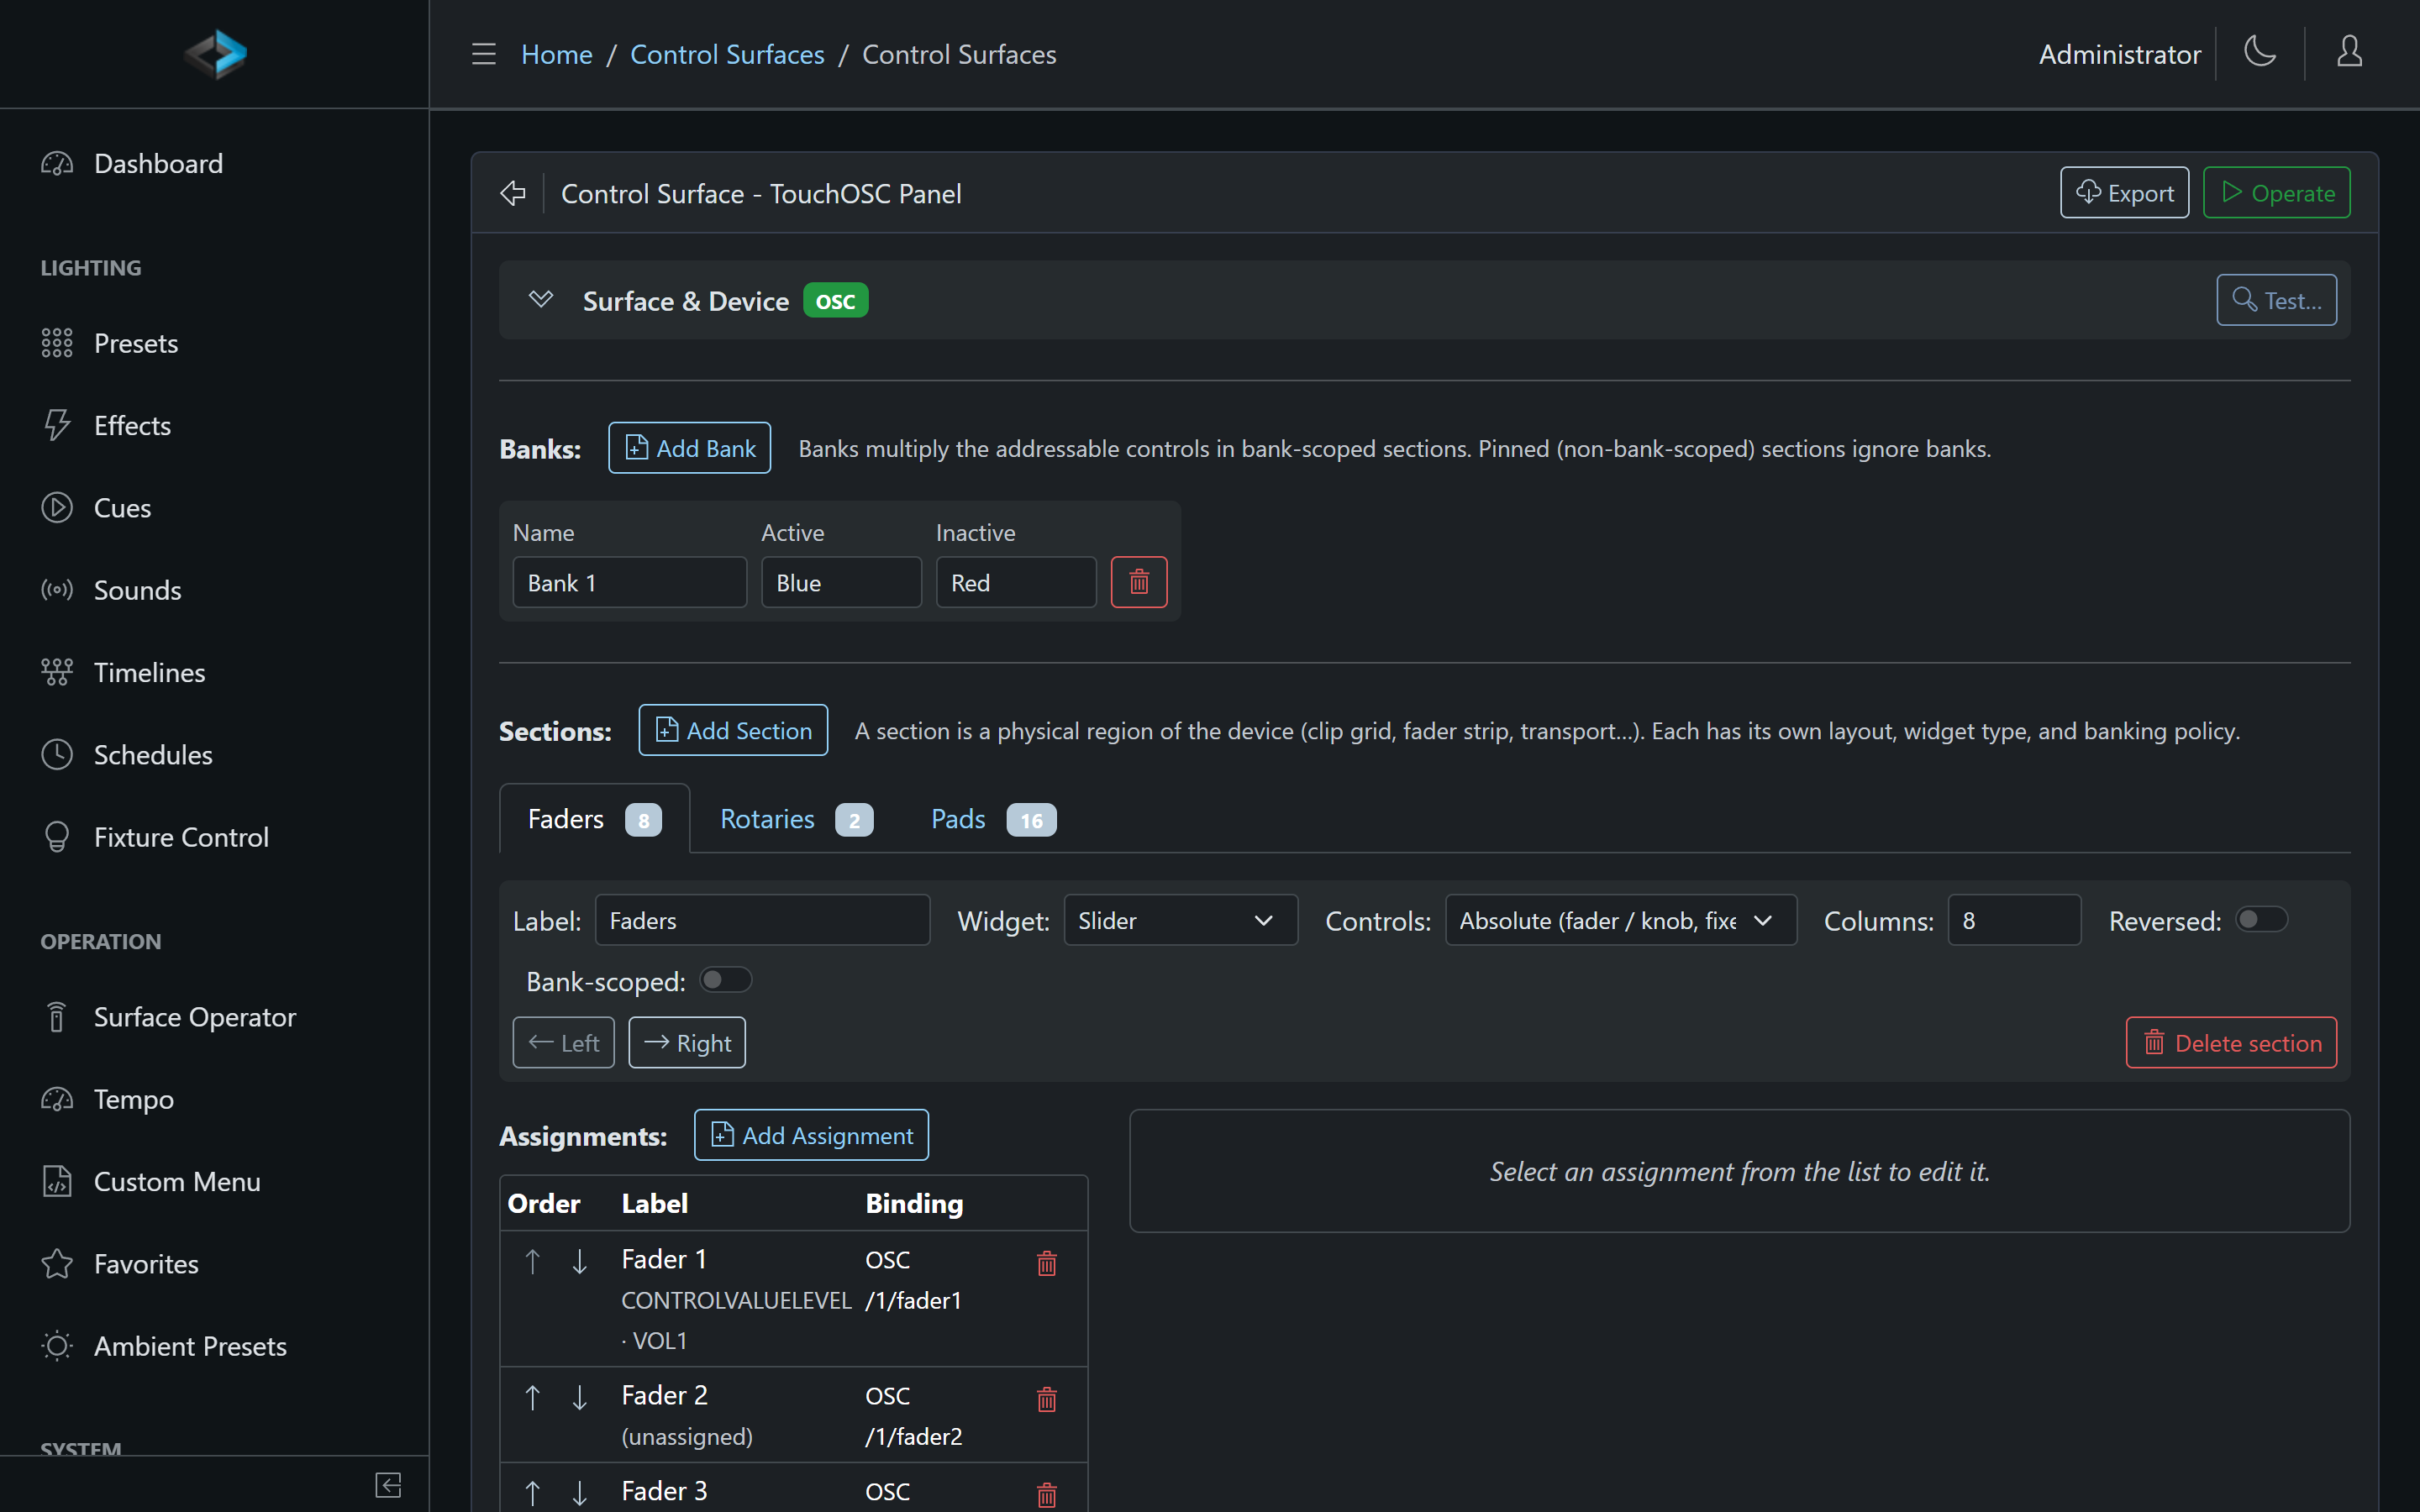Screen dimensions: 2420x1512
Task: Open Cues in sidebar
Action: click(x=214, y=507)
